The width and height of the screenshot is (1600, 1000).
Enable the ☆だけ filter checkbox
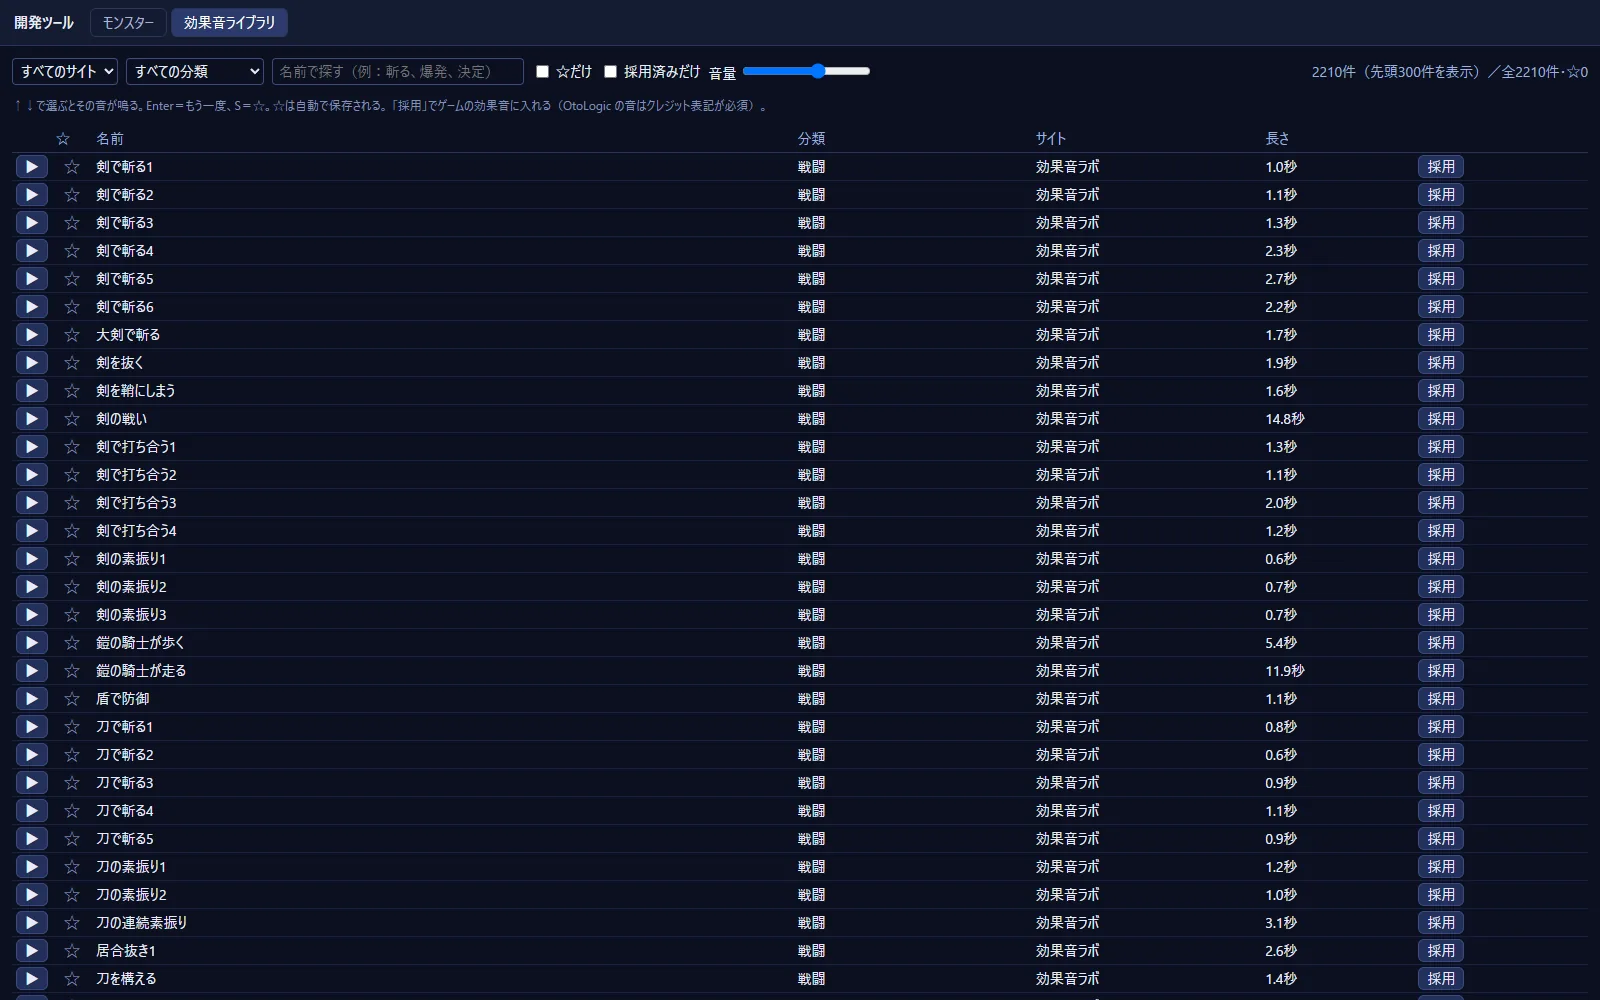[543, 72]
